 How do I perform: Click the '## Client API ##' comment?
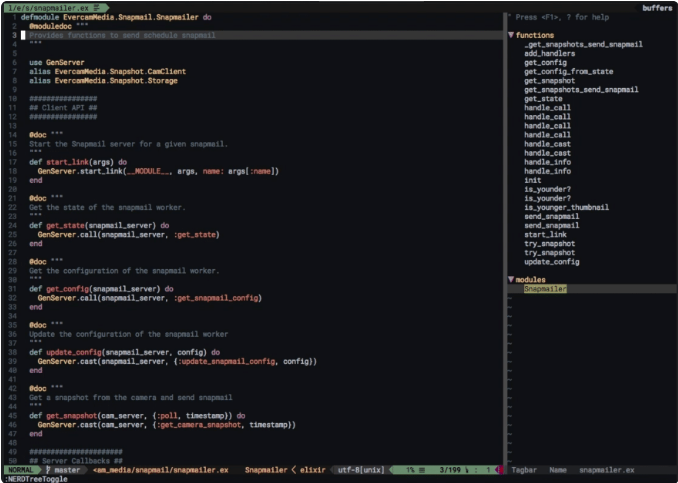pyautogui.click(x=63, y=108)
